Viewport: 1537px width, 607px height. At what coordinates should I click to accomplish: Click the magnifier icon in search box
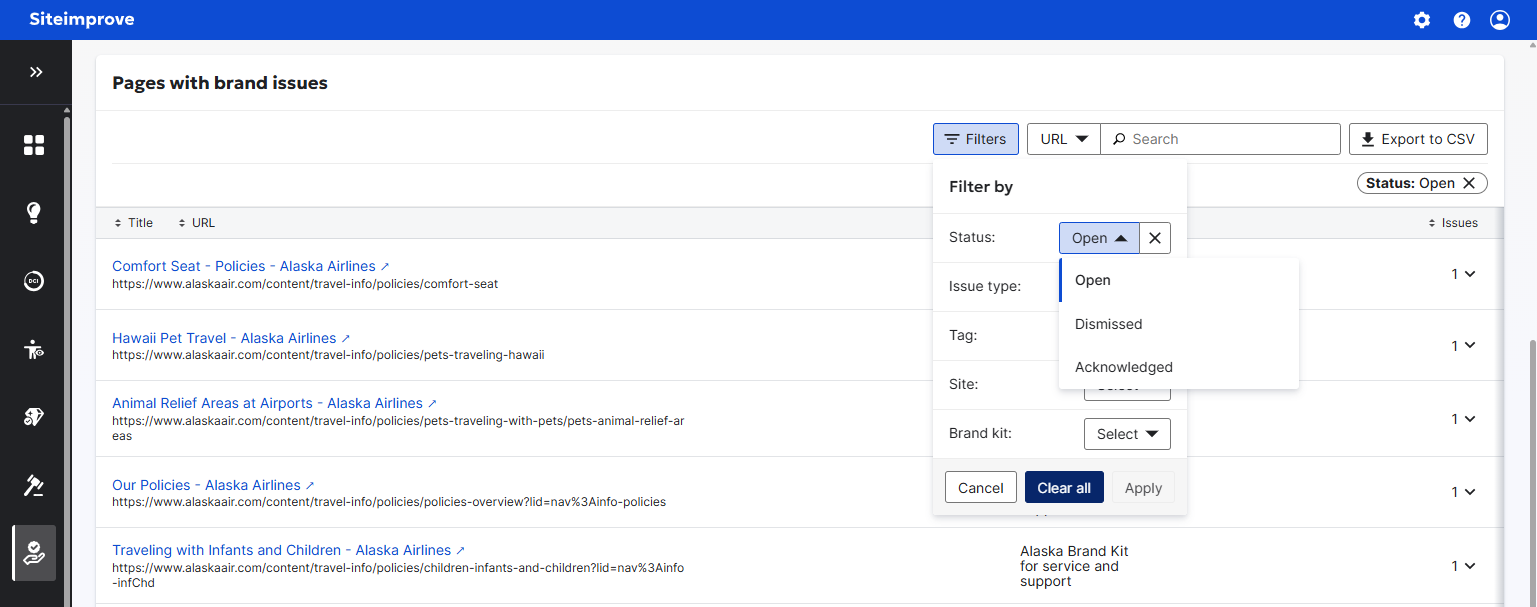coord(1119,139)
